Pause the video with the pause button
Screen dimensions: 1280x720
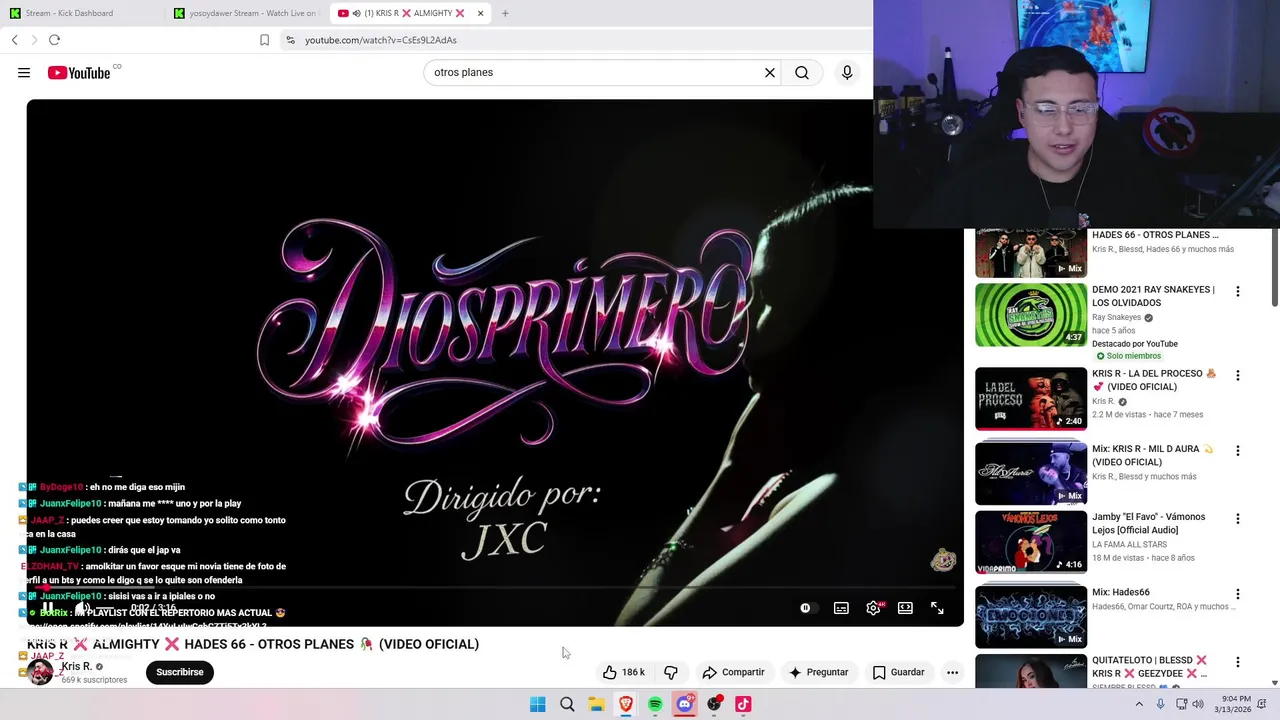47,607
